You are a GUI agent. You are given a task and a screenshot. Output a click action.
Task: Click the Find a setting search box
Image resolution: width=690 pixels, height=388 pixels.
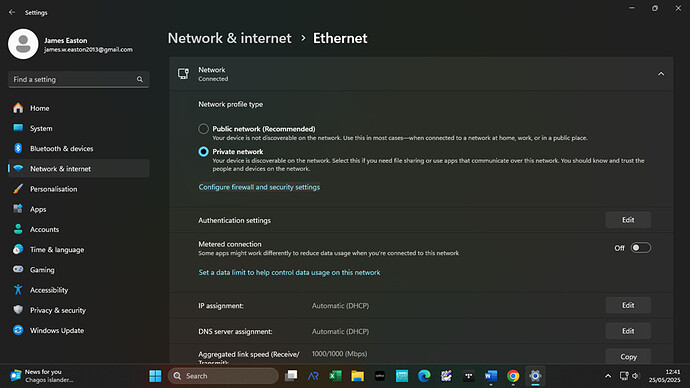tap(78, 79)
